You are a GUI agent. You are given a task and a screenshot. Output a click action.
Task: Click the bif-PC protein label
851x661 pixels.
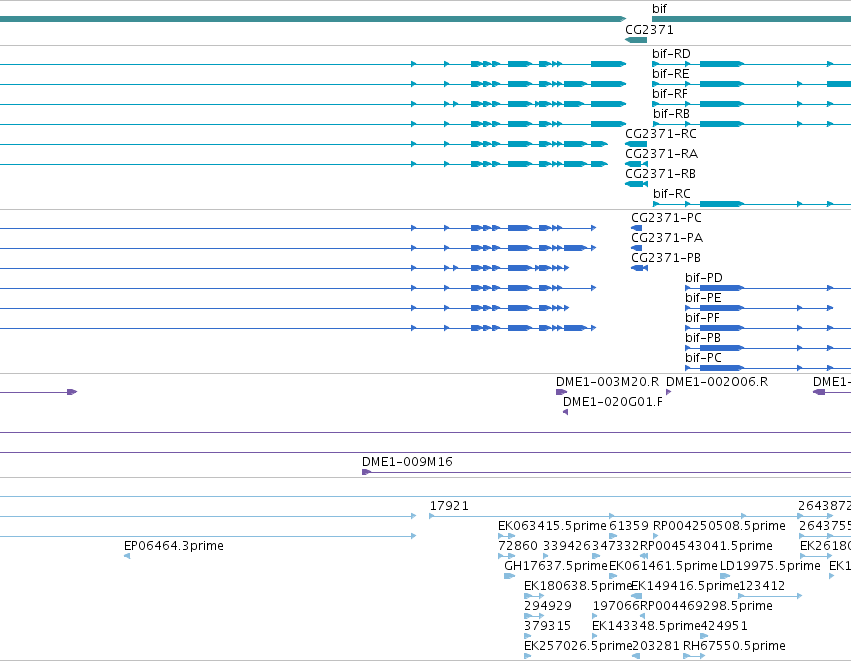pos(703,358)
